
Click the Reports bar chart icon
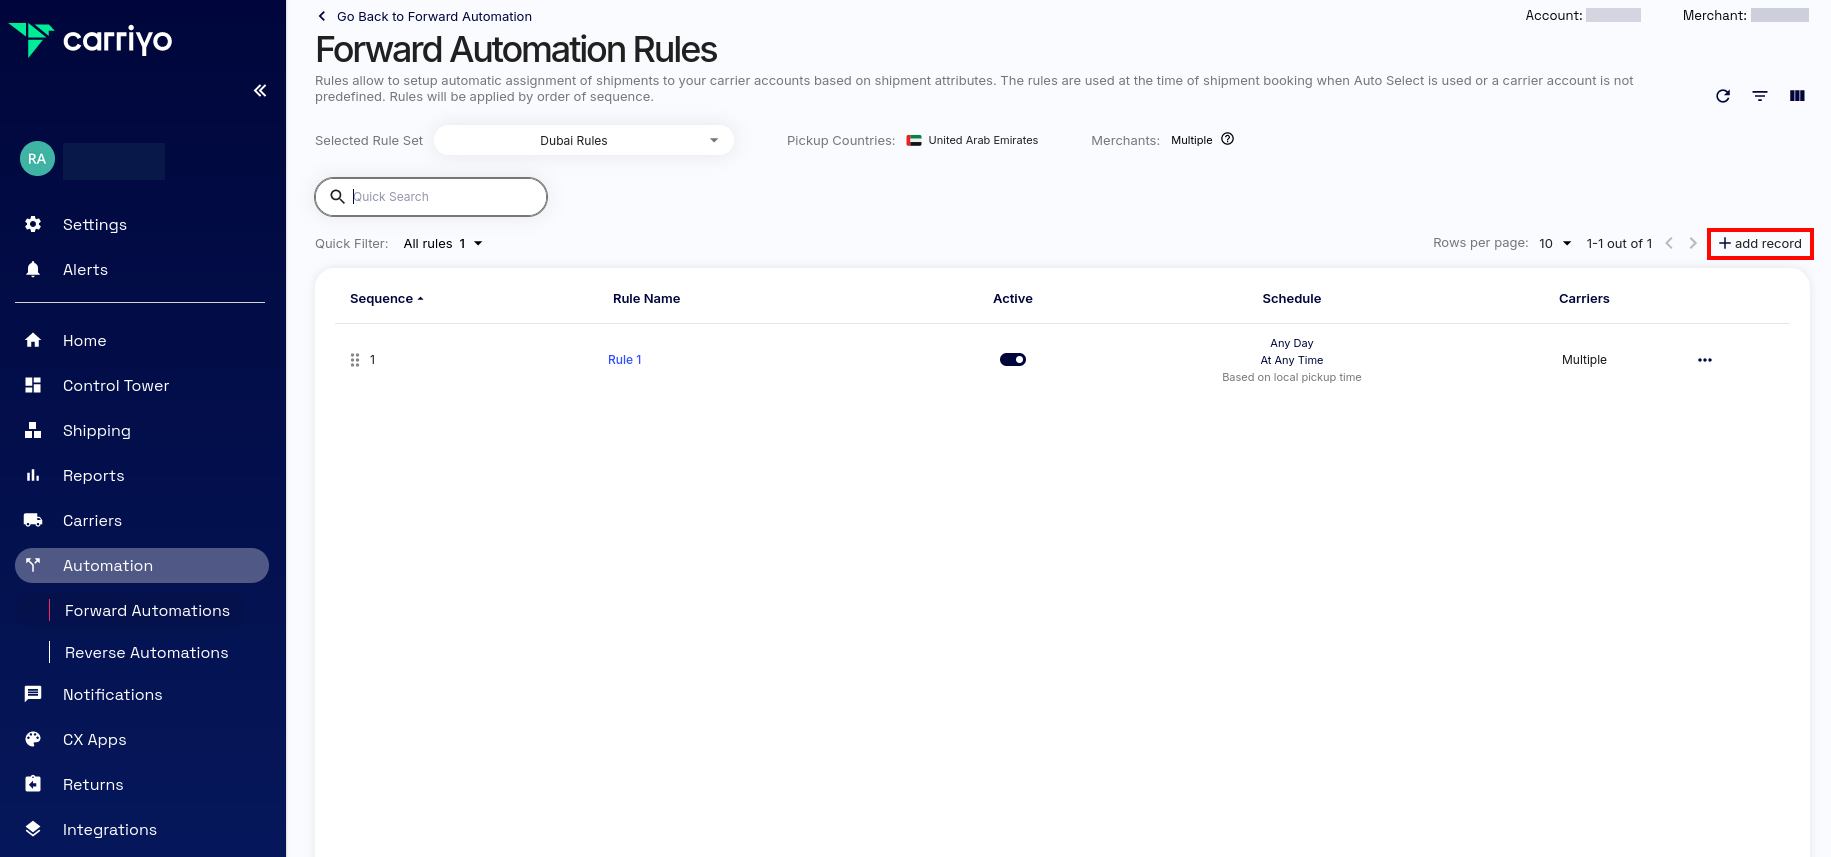(33, 475)
